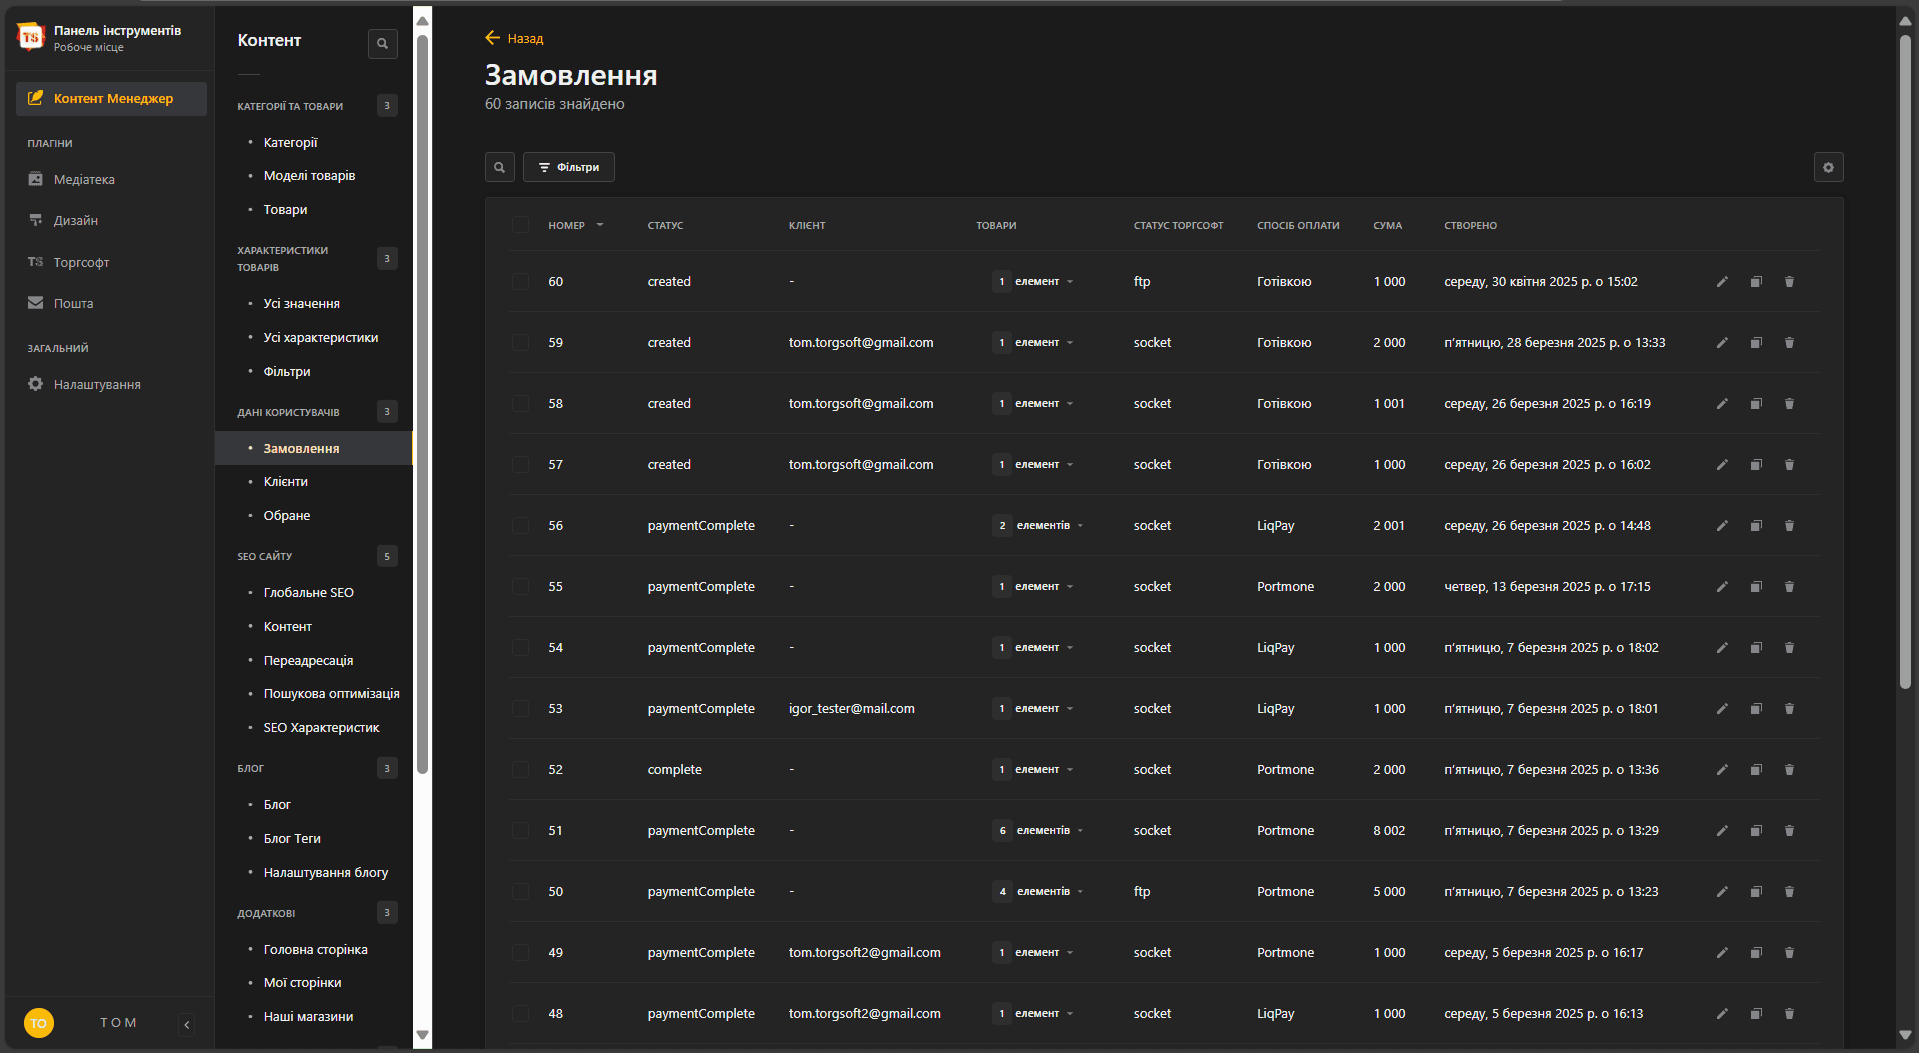
Task: Edit order 54 with the pencil icon
Action: click(x=1722, y=648)
